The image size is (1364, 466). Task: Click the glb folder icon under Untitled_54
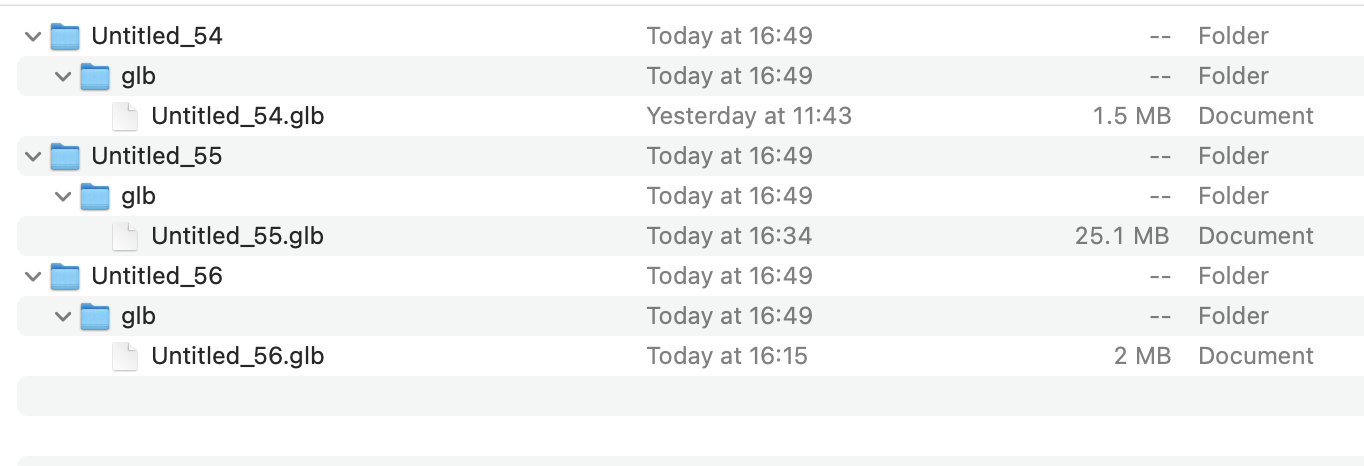coord(94,77)
